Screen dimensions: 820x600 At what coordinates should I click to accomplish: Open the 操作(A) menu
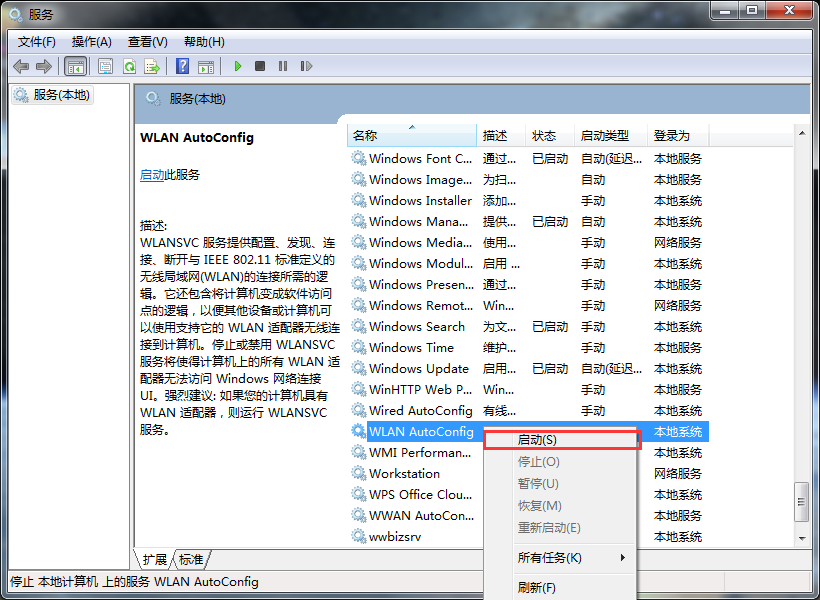click(x=91, y=41)
